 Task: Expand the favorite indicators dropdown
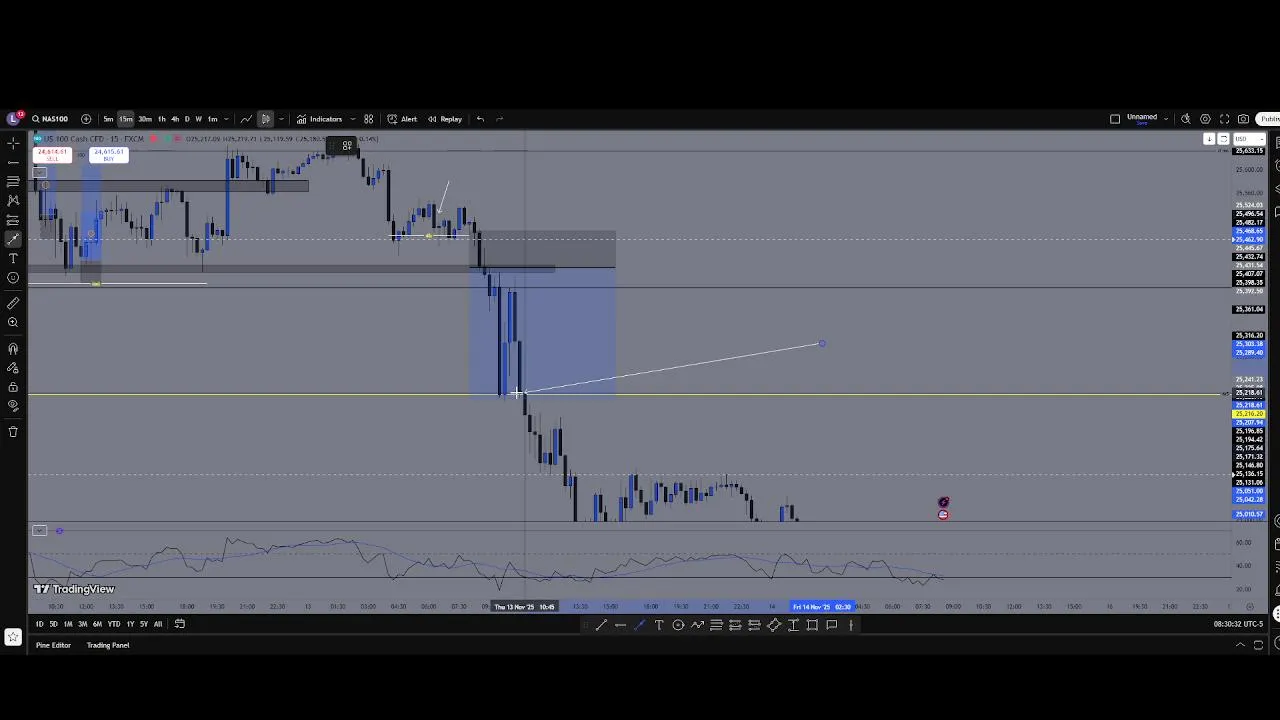(x=352, y=119)
